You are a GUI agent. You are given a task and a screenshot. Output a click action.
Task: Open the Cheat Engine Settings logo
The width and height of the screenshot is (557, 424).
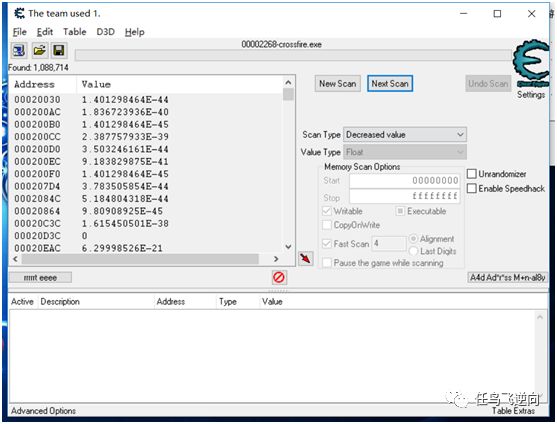[530, 64]
